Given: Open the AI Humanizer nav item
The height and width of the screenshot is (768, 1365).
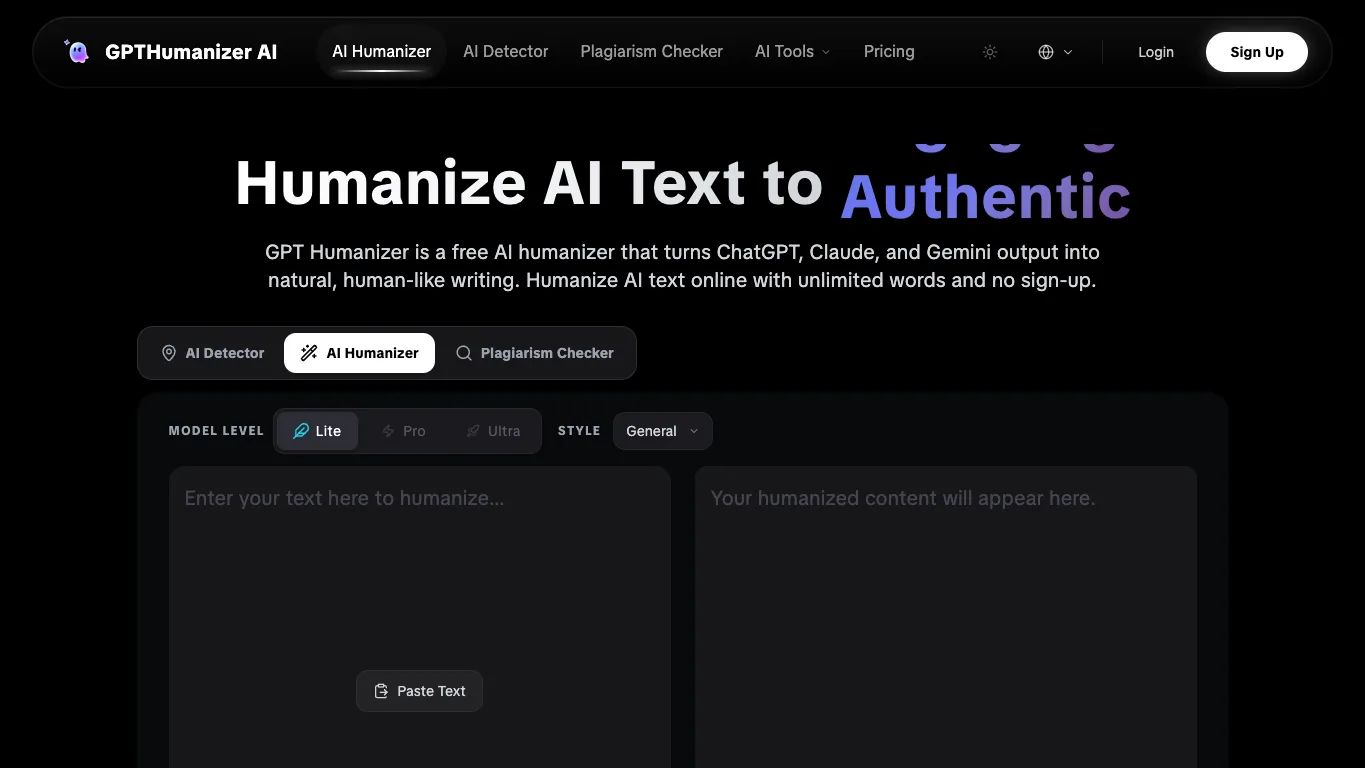Looking at the screenshot, I should tap(382, 51).
